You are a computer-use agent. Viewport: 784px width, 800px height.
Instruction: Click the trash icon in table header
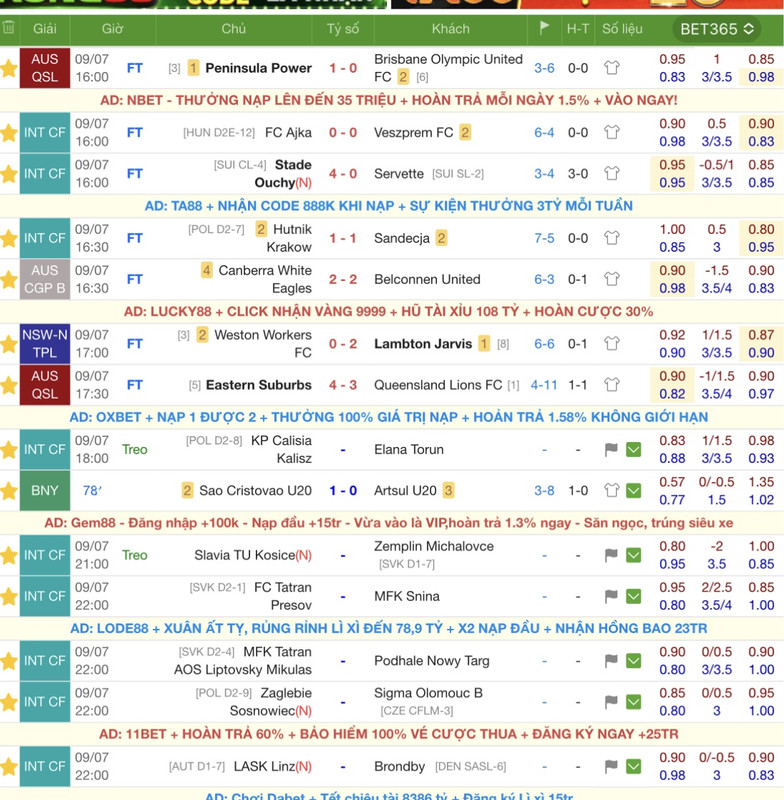point(9,28)
